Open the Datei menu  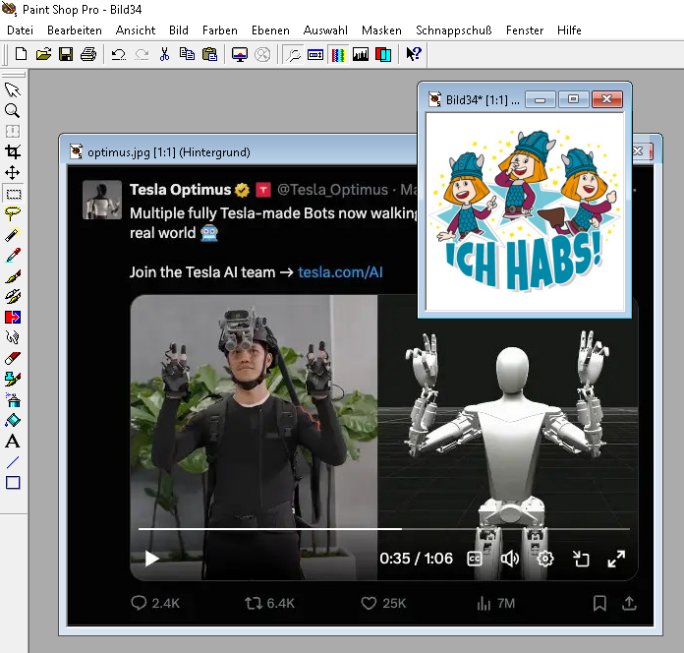pyautogui.click(x=20, y=30)
